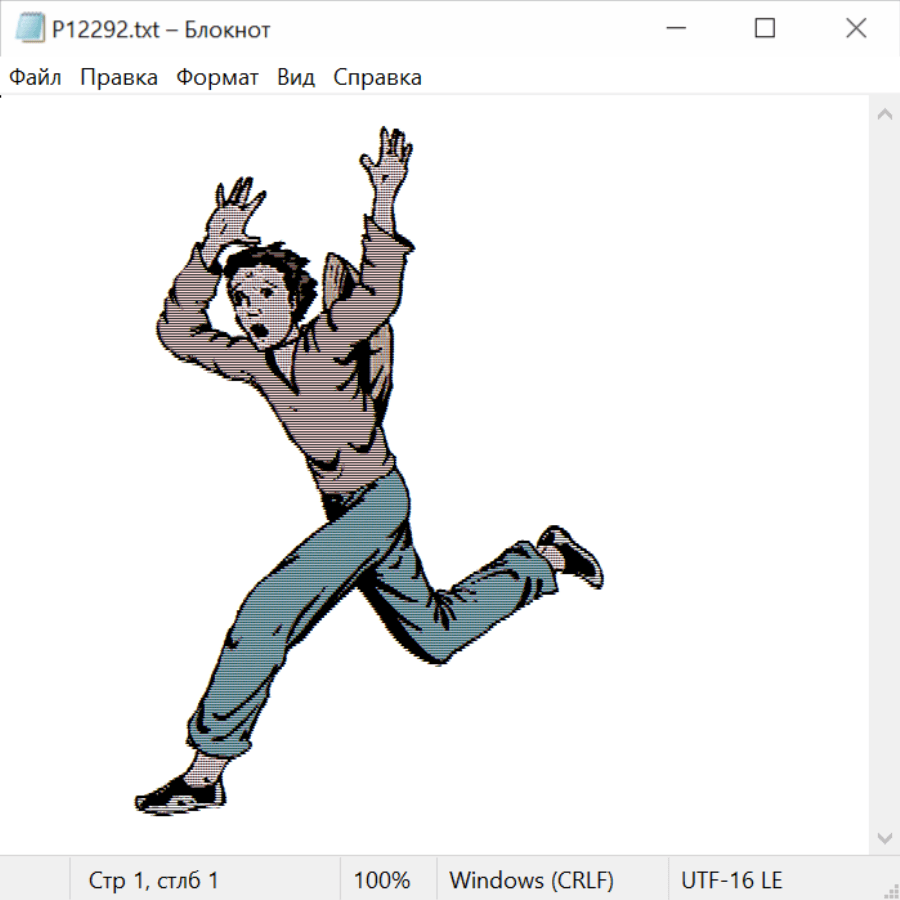
Task: Open the Файл menu
Action: pyautogui.click(x=36, y=78)
